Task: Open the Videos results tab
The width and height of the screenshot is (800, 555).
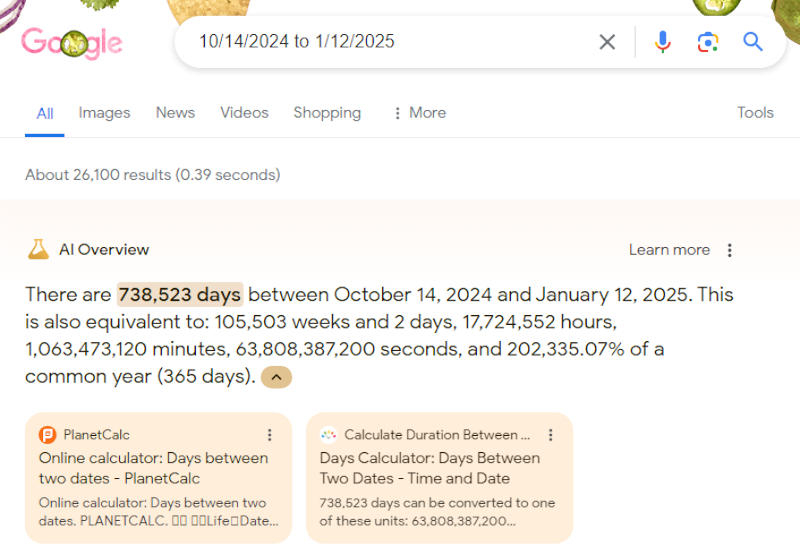Action: (244, 113)
